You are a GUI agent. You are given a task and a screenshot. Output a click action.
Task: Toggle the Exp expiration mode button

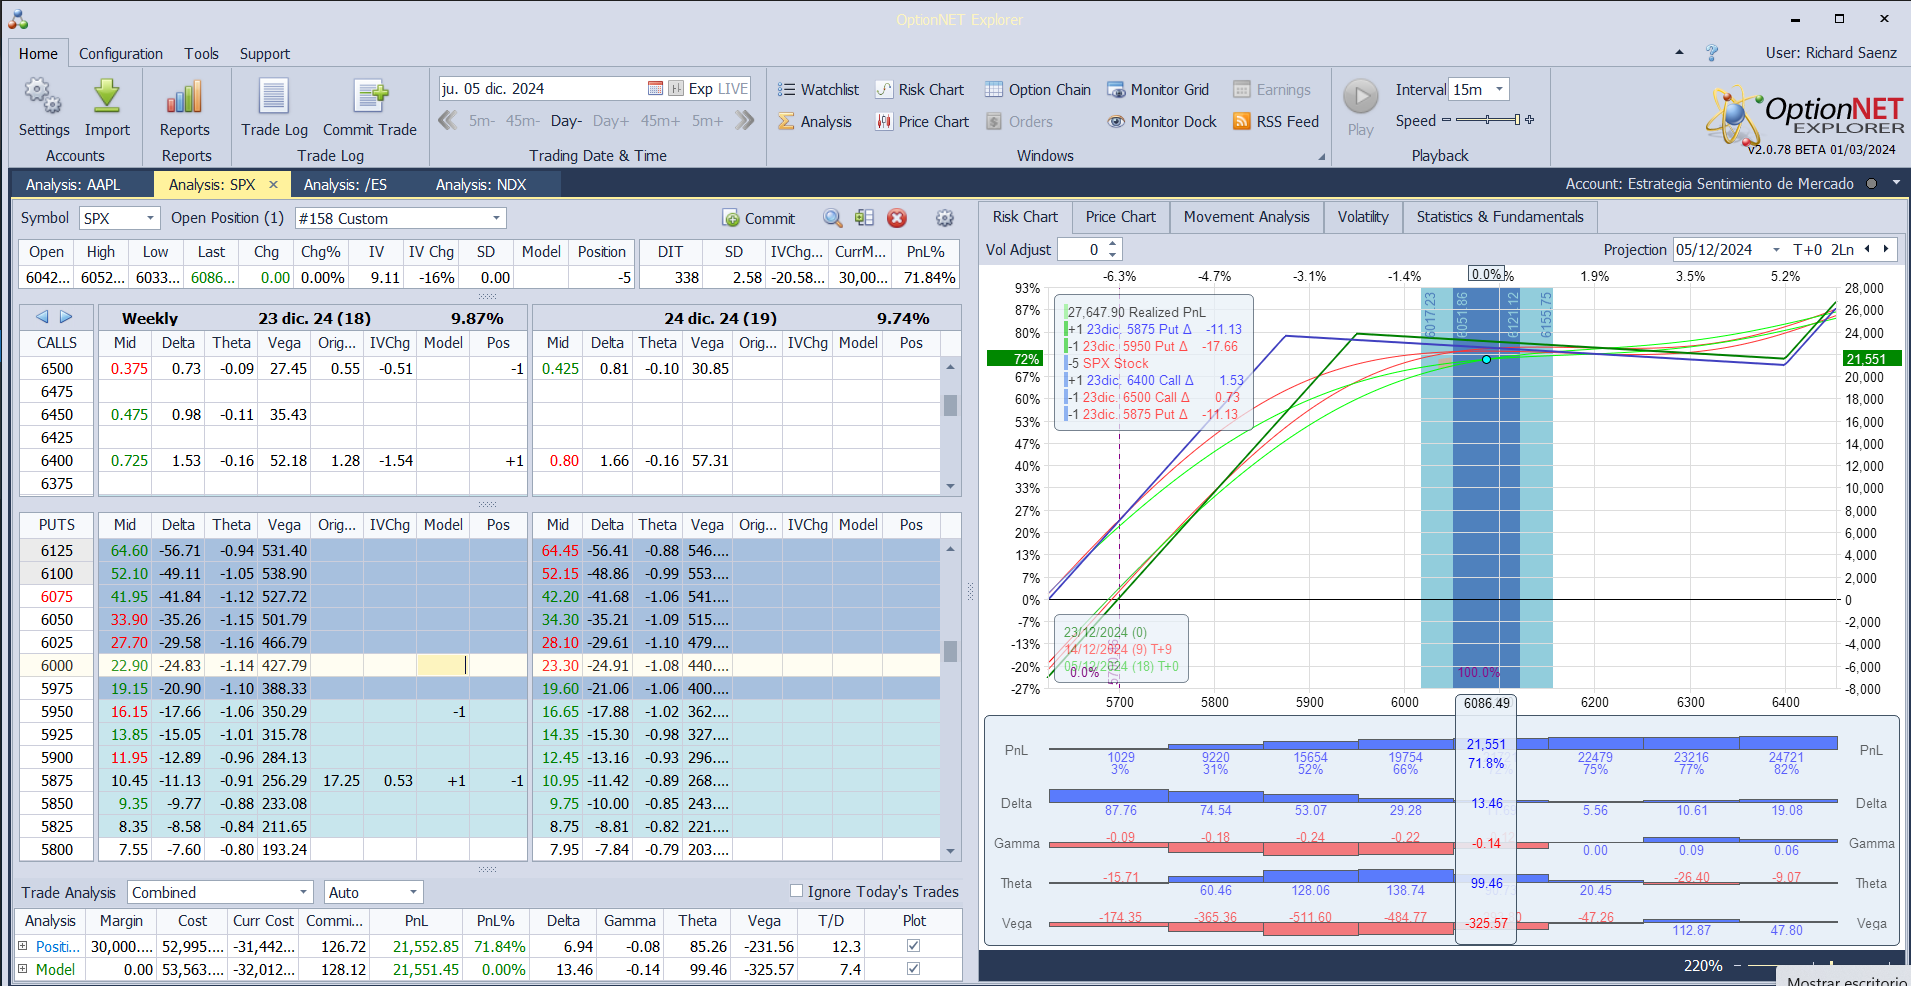(701, 88)
